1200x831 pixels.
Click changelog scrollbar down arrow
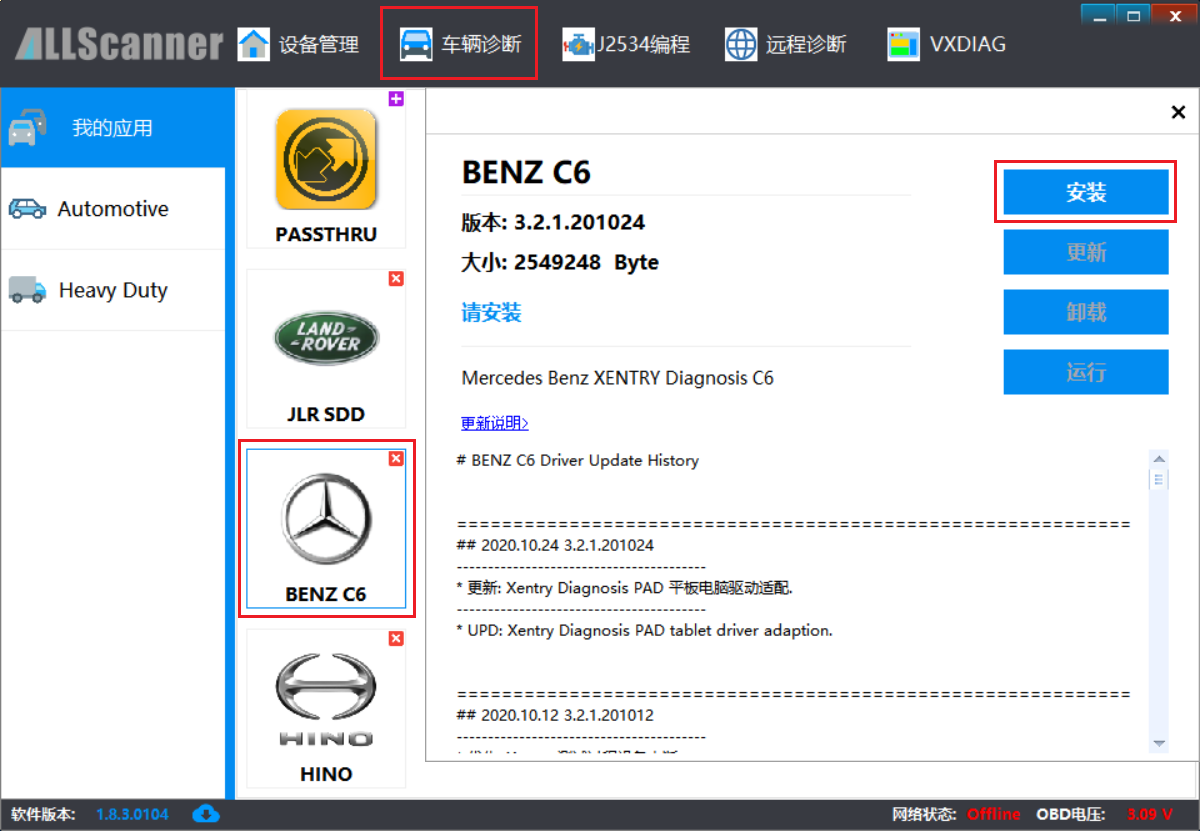coord(1160,743)
